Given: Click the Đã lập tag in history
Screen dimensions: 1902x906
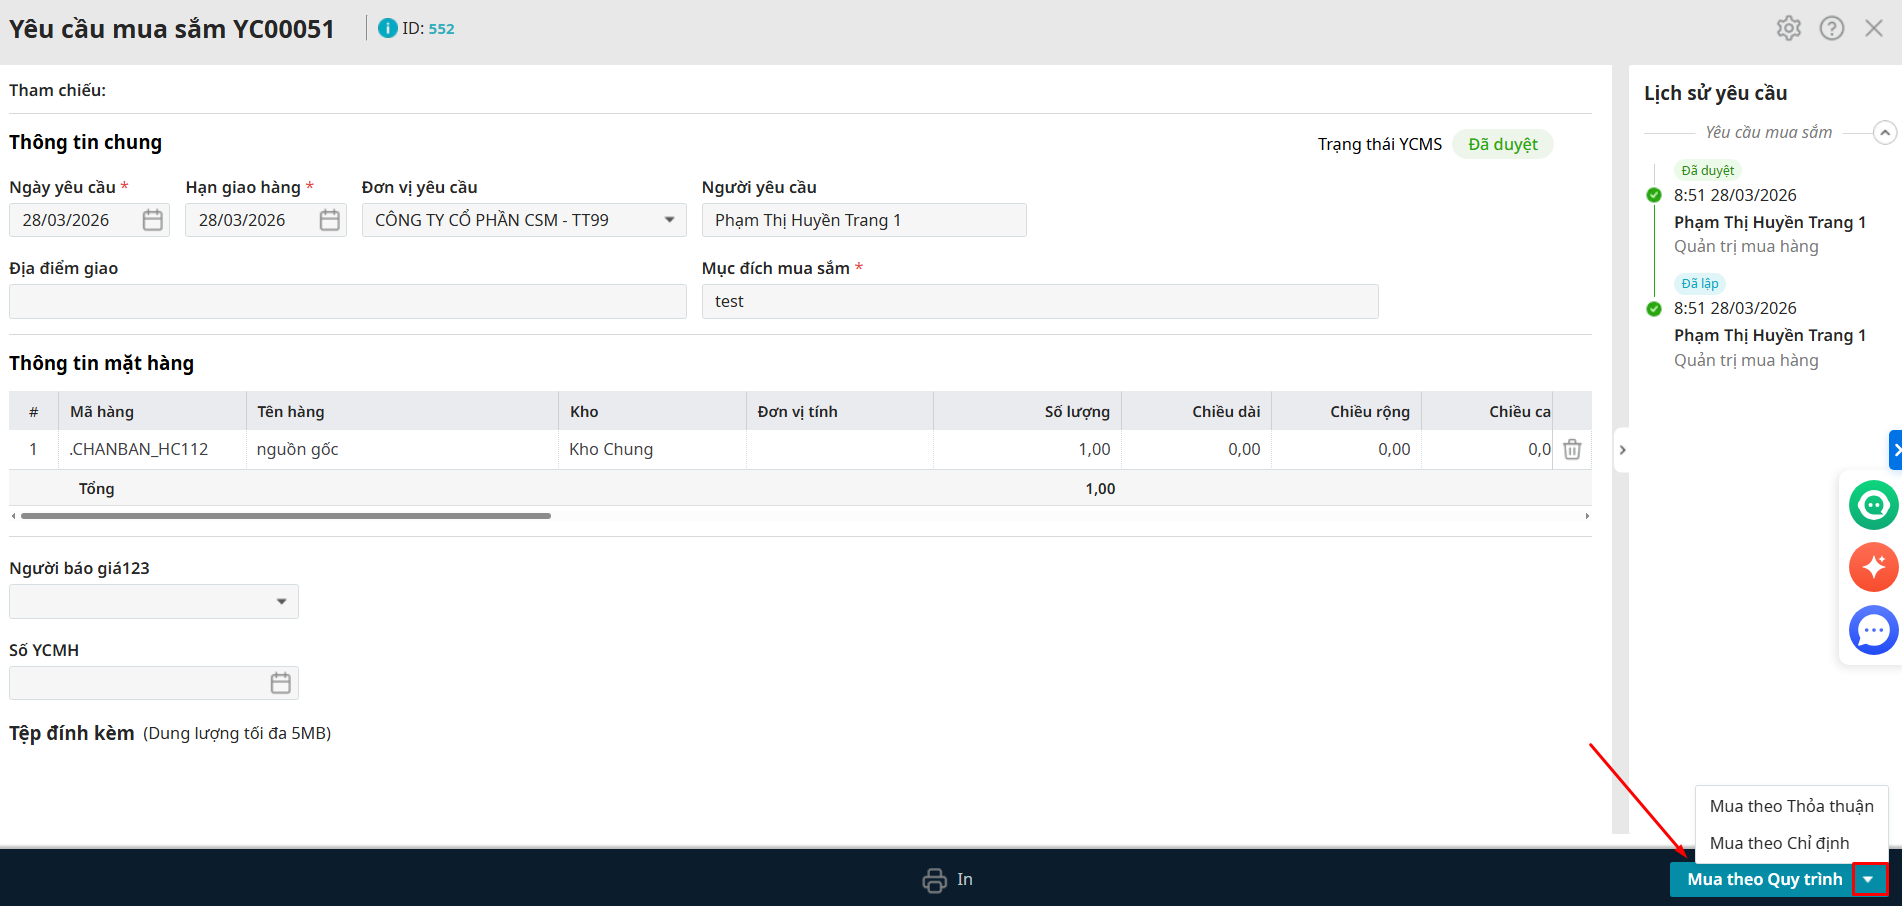Looking at the screenshot, I should click(1700, 283).
